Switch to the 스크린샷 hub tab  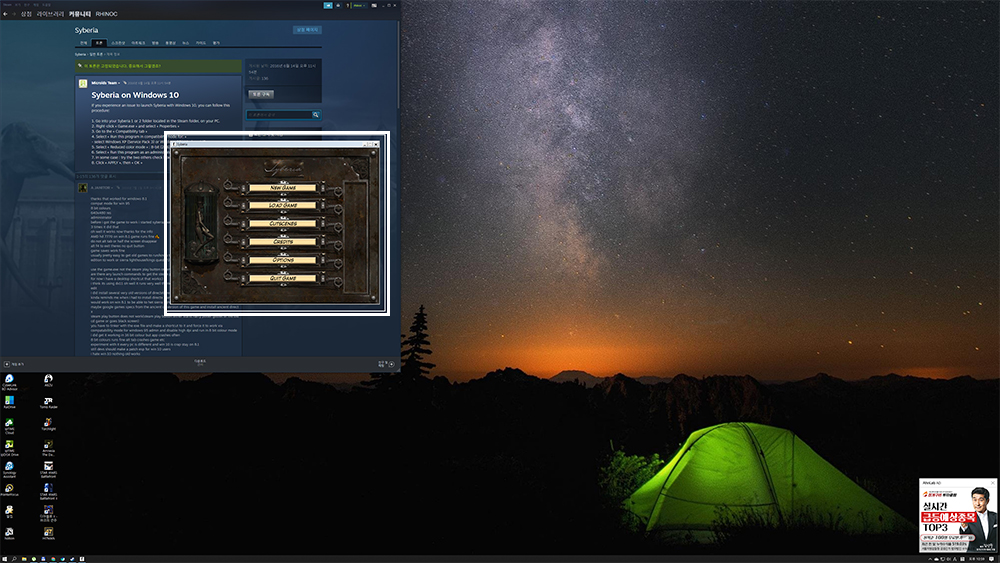coord(118,43)
